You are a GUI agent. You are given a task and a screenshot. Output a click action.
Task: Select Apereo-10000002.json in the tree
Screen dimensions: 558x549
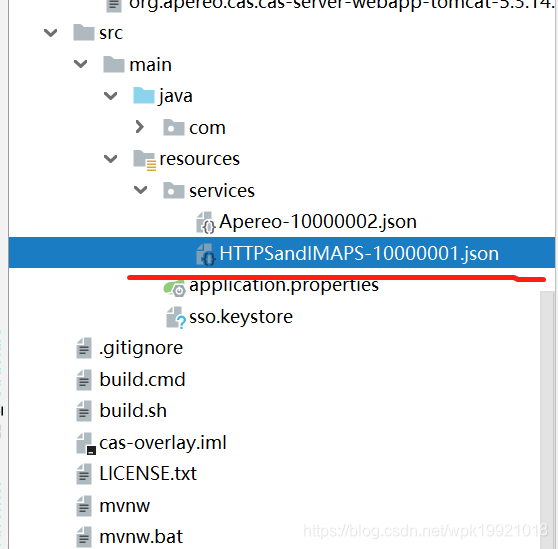(x=318, y=222)
